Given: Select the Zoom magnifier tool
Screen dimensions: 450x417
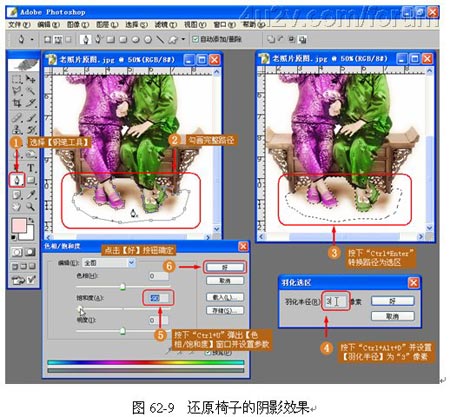Looking at the screenshot, I should 31,207.
